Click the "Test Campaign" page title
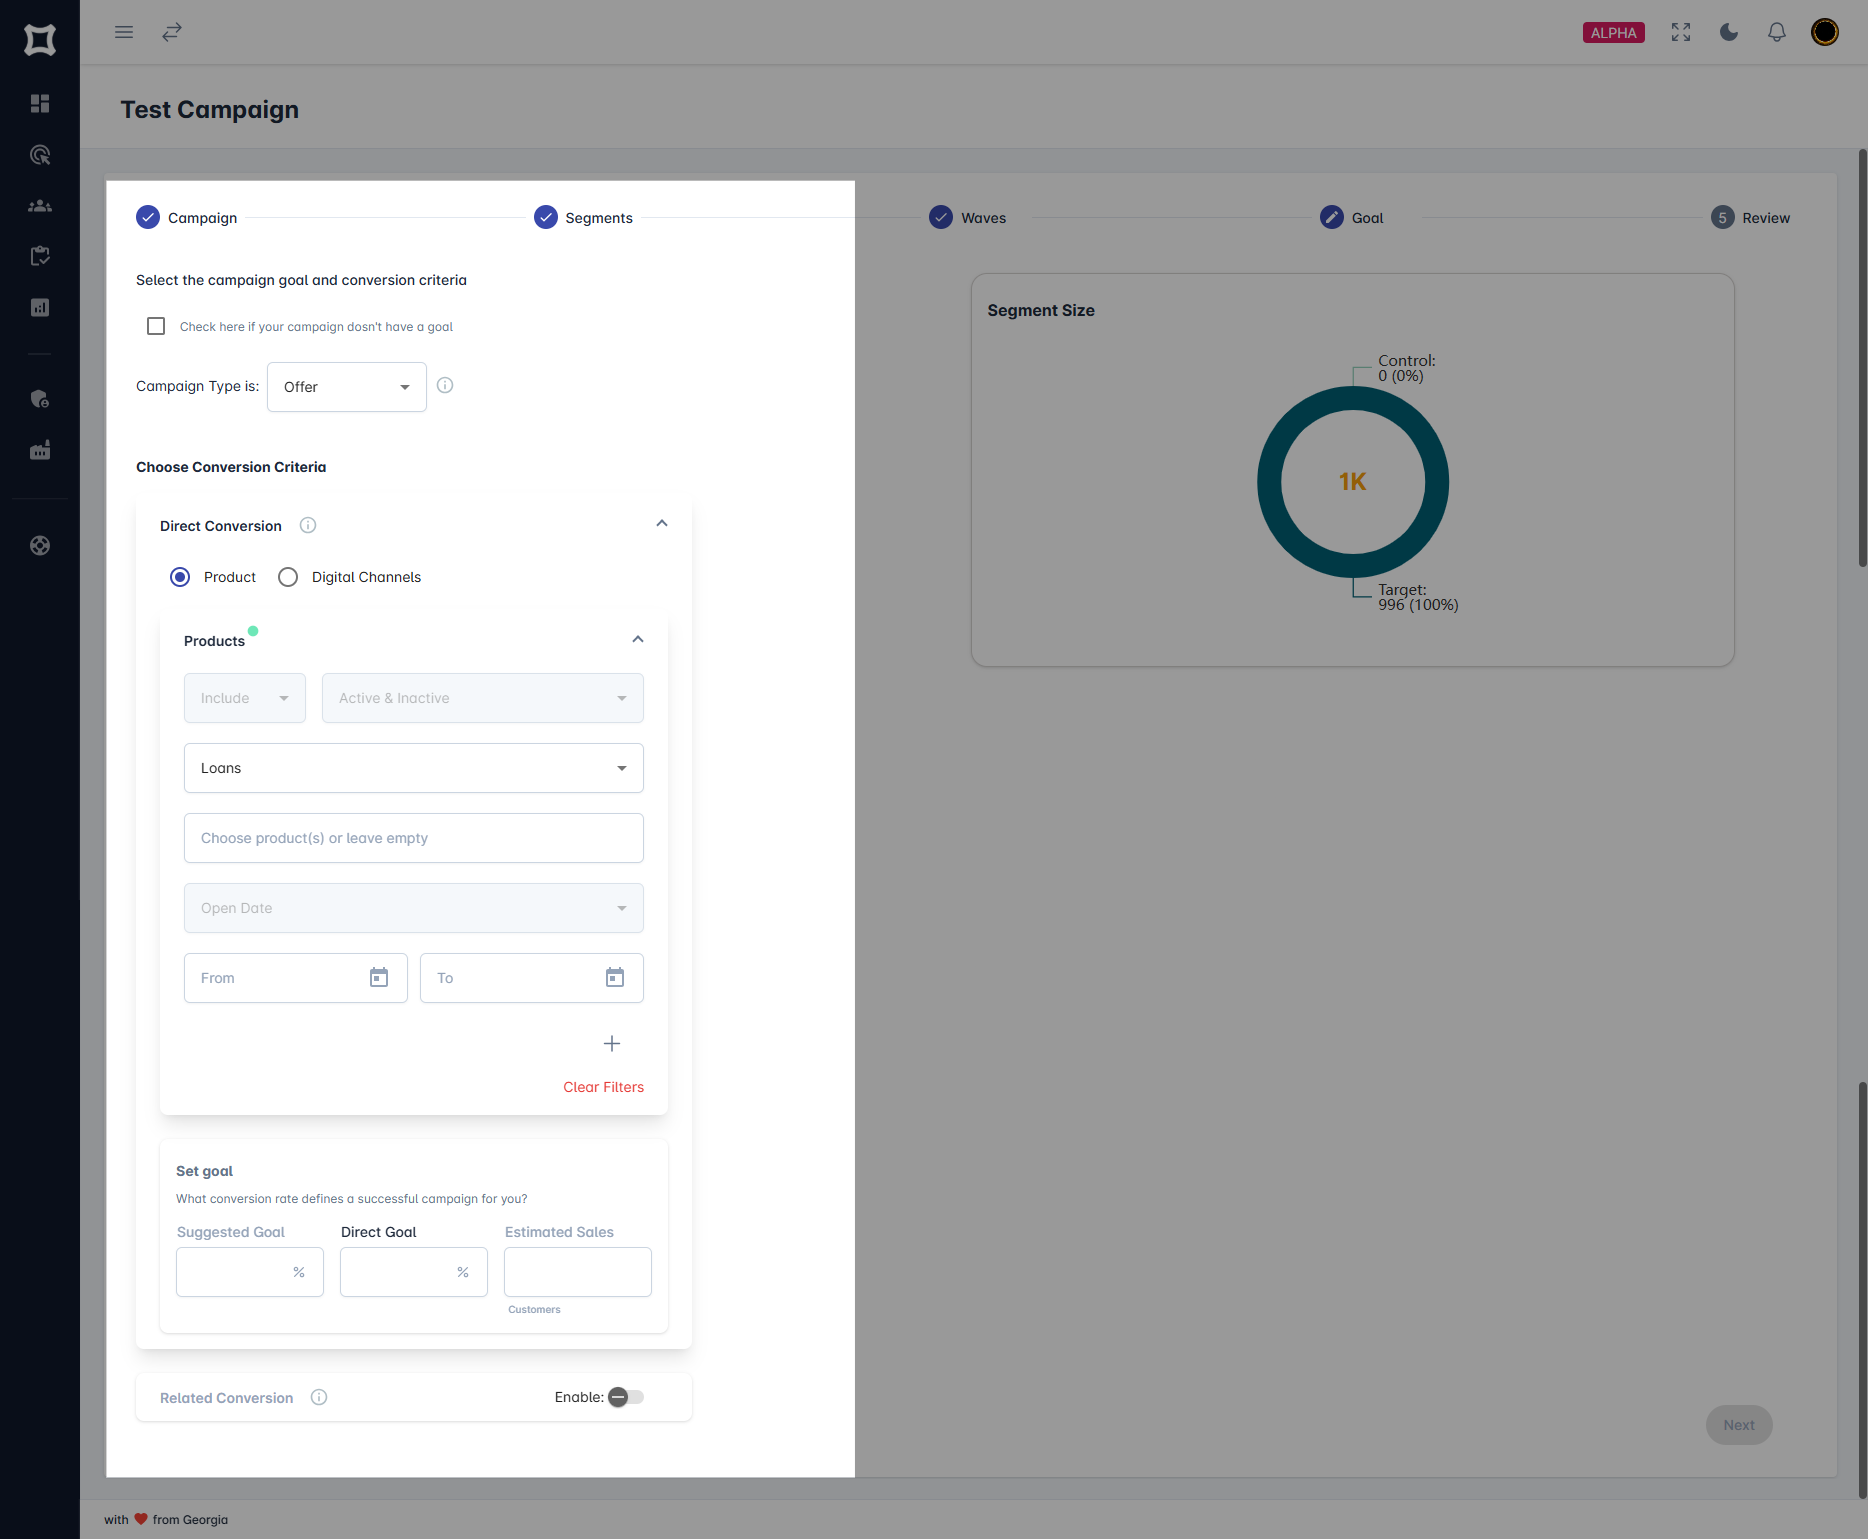Screen dimensions: 1868x1539 point(210,109)
